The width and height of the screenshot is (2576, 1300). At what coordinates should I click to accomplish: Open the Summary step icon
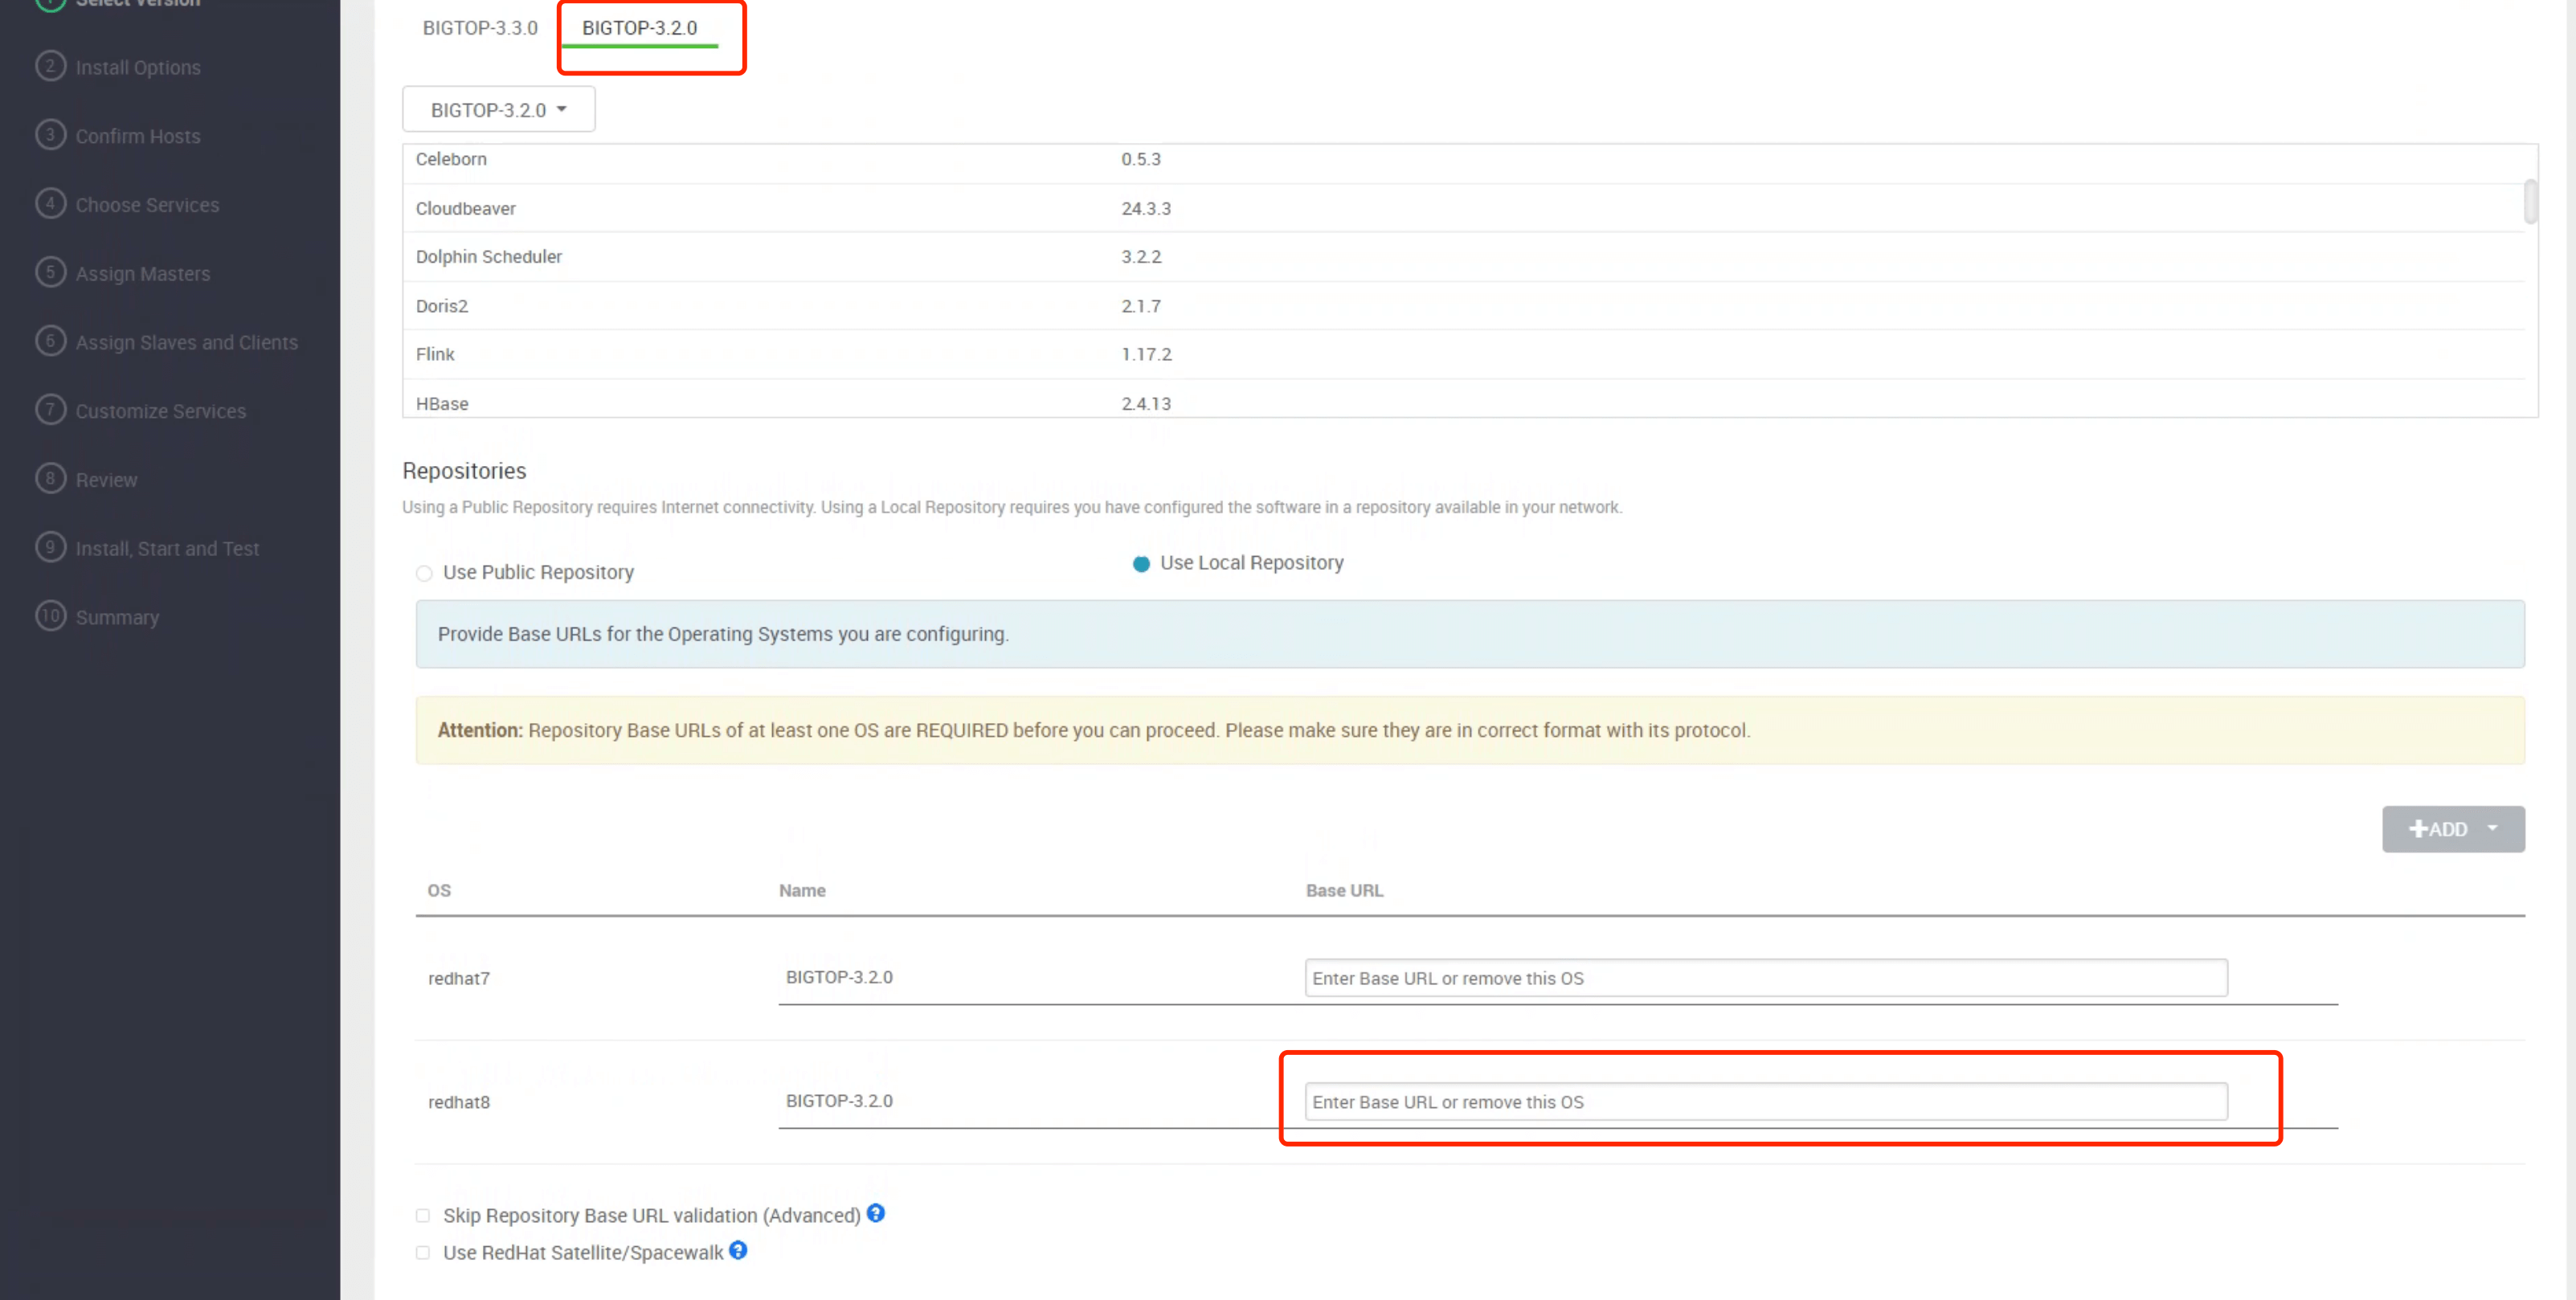(51, 616)
